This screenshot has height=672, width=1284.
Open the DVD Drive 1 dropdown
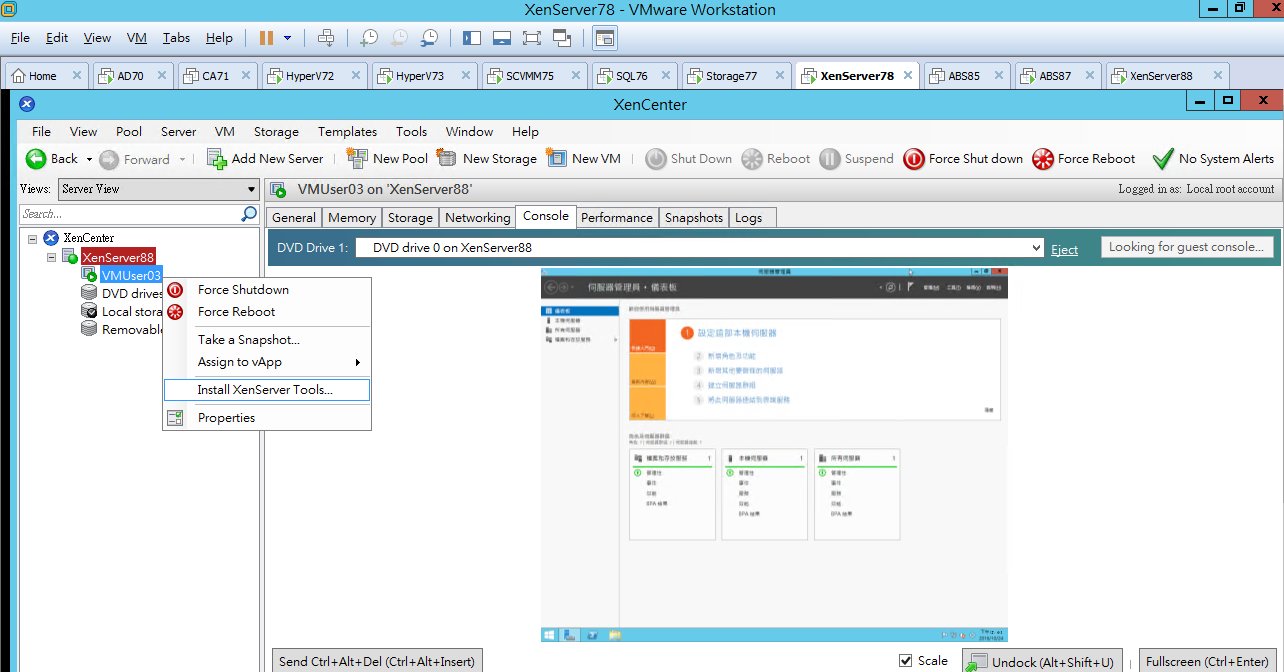click(x=701, y=248)
